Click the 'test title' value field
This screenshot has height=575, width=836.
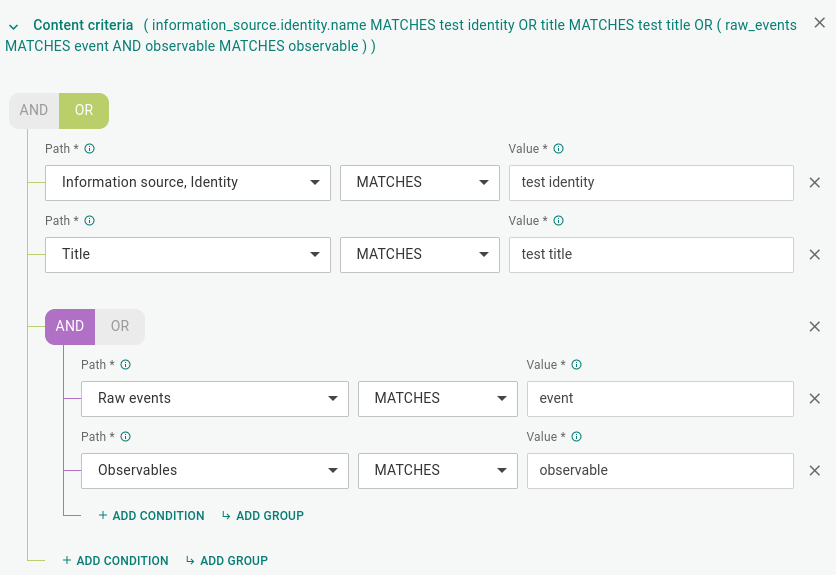[651, 255]
